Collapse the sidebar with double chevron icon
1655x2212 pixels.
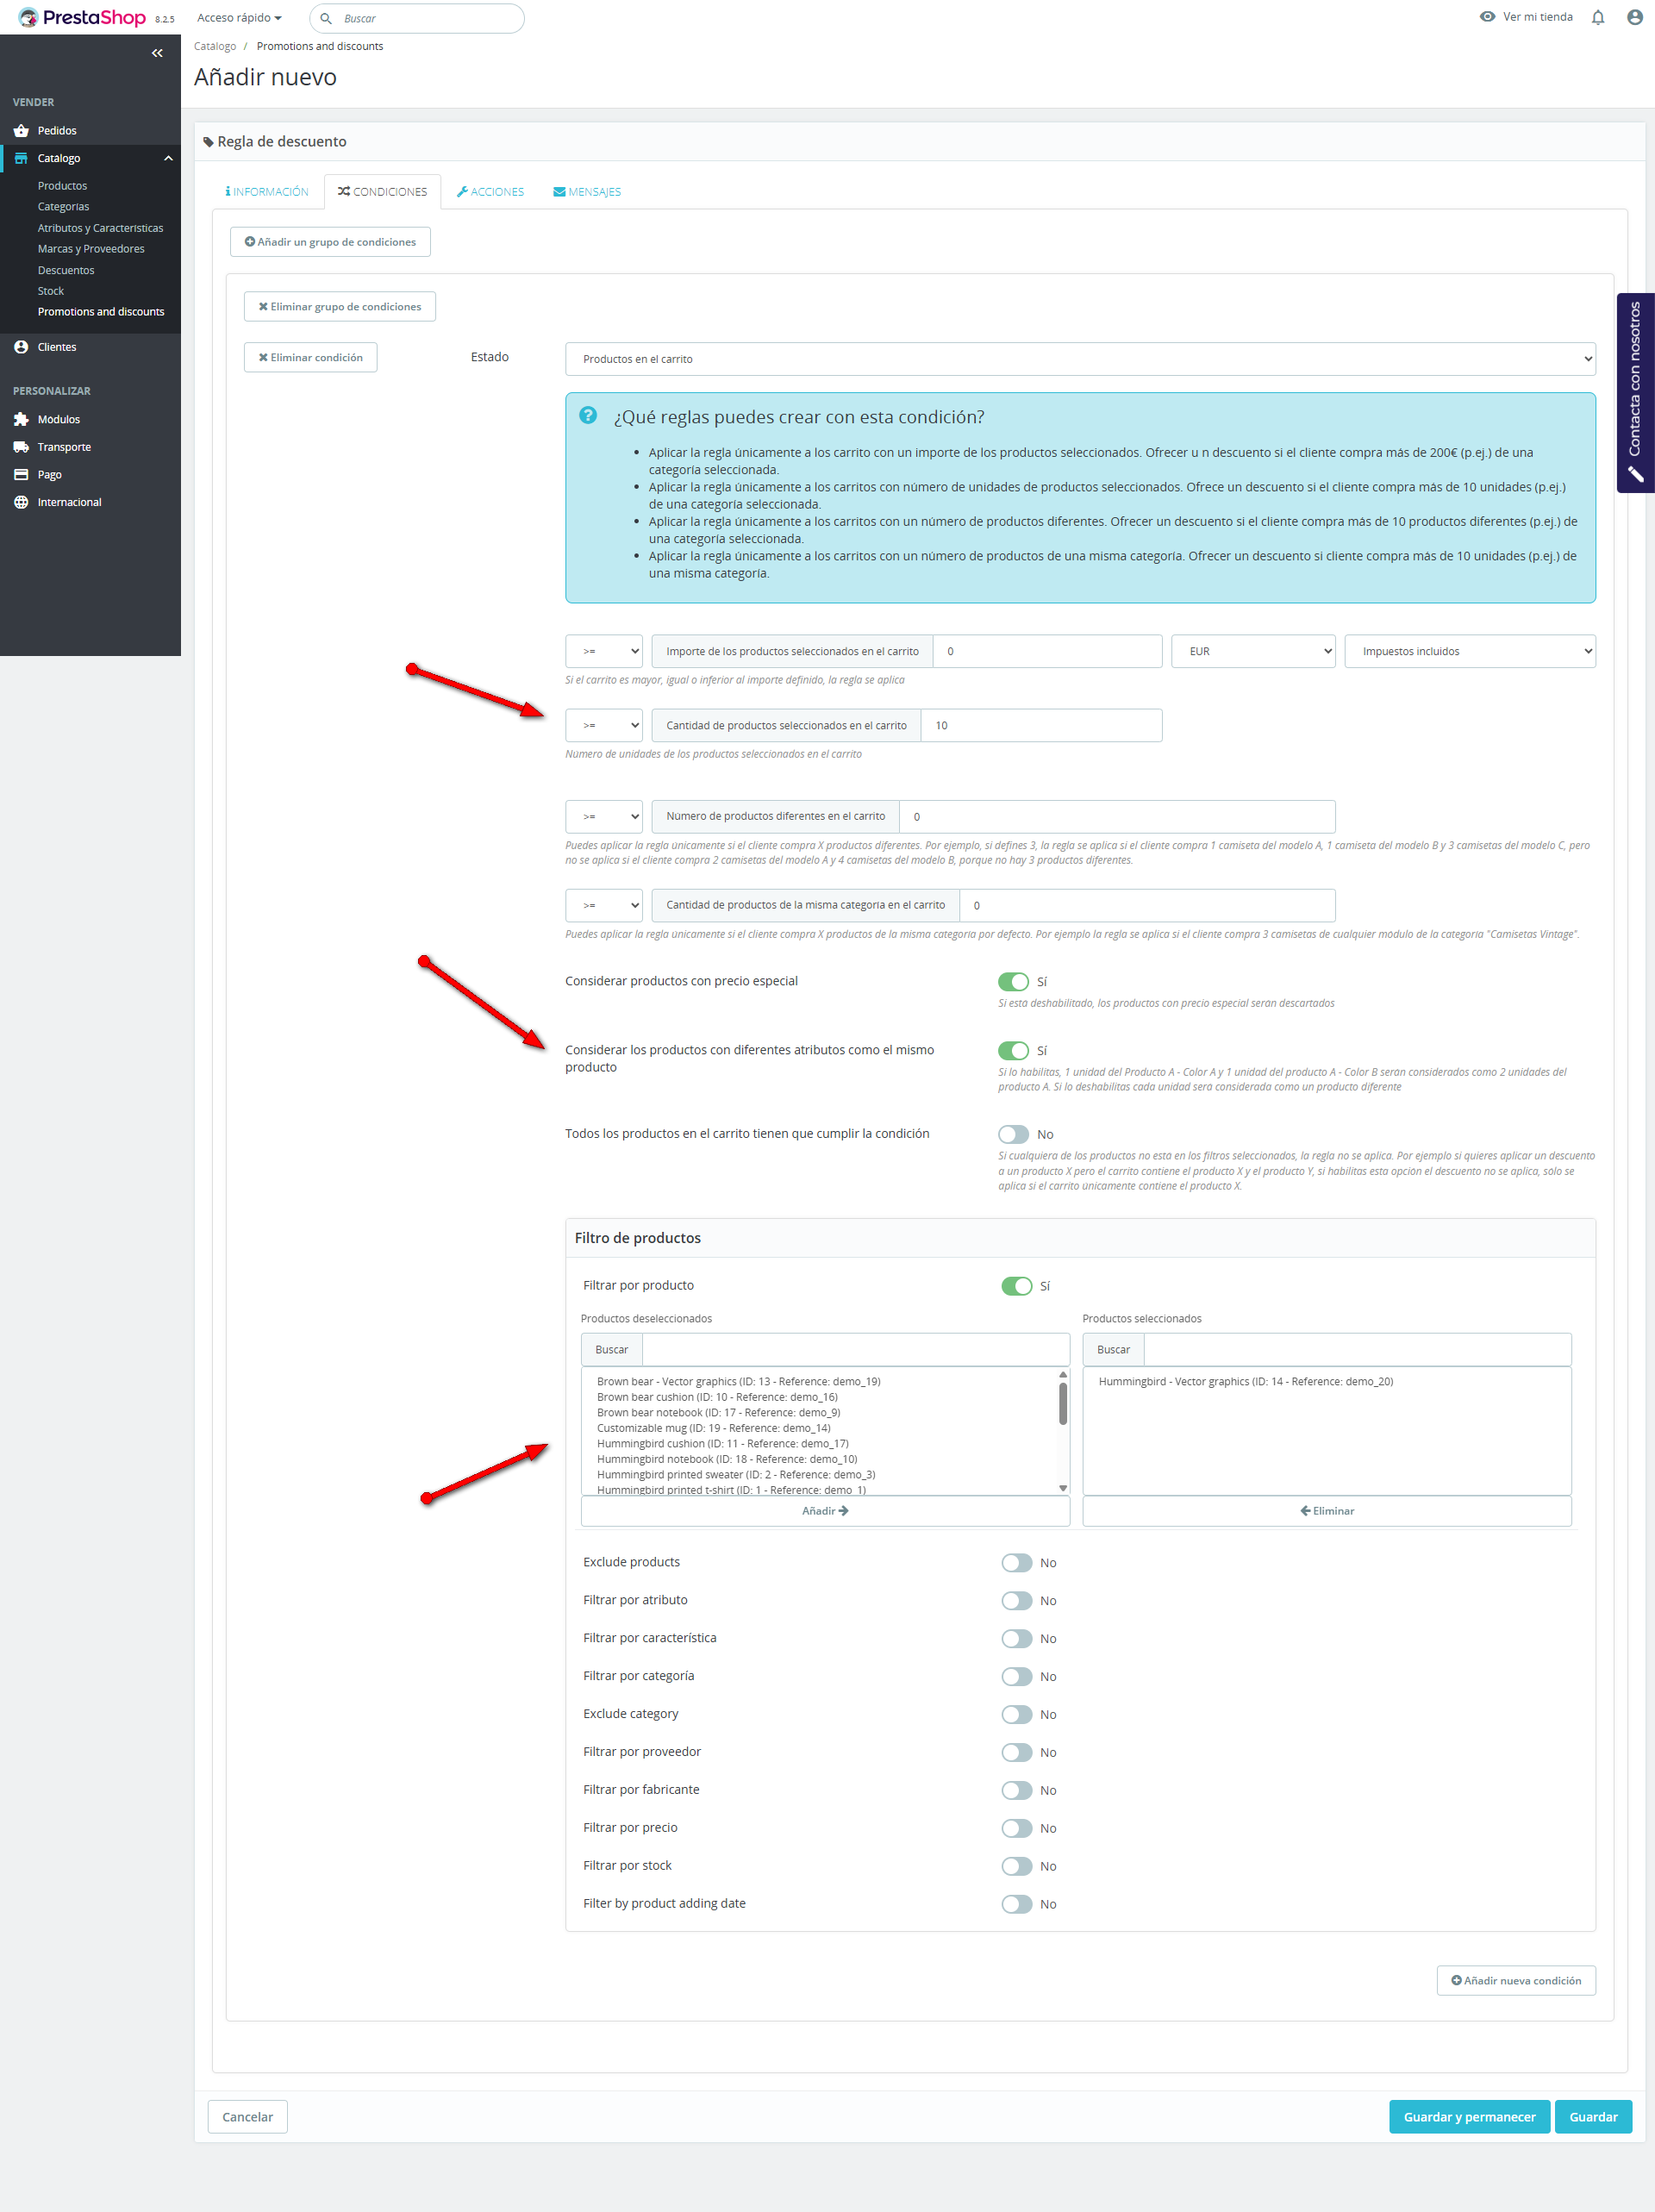point(157,53)
